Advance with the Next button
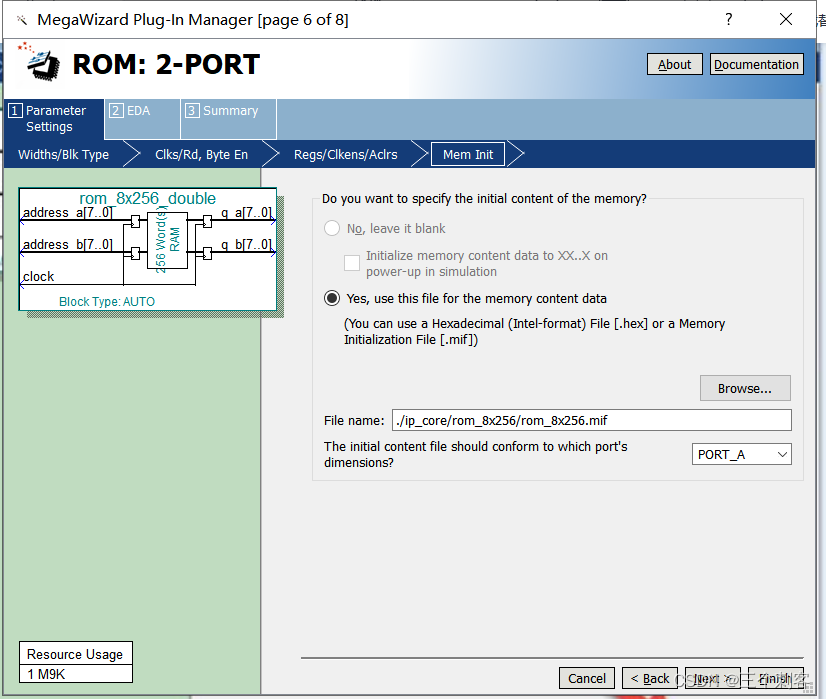Image resolution: width=826 pixels, height=699 pixels. click(713, 678)
